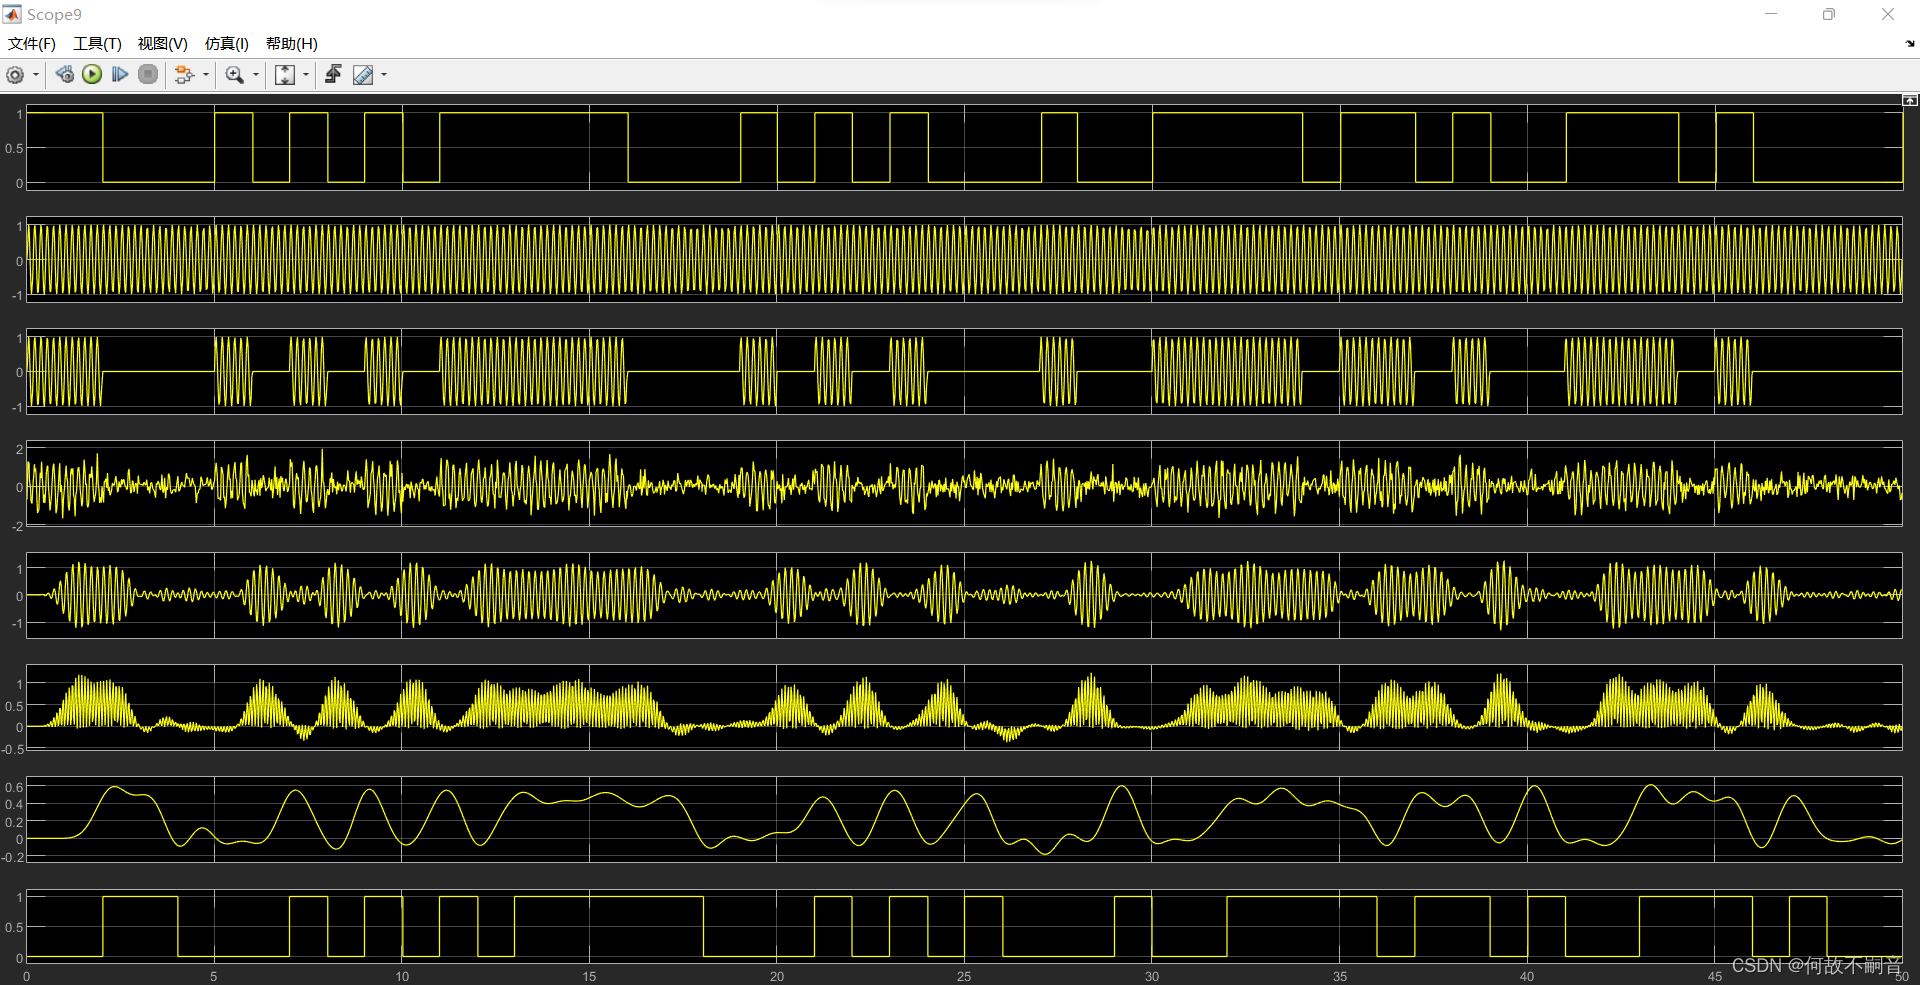Click the x-axis tick label 35
1920x985 pixels.
tap(1339, 976)
